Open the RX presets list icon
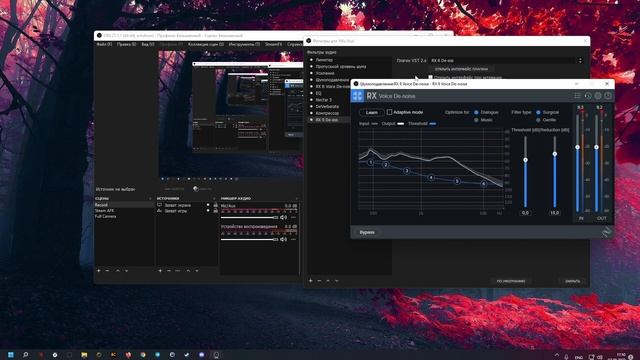 [578, 96]
